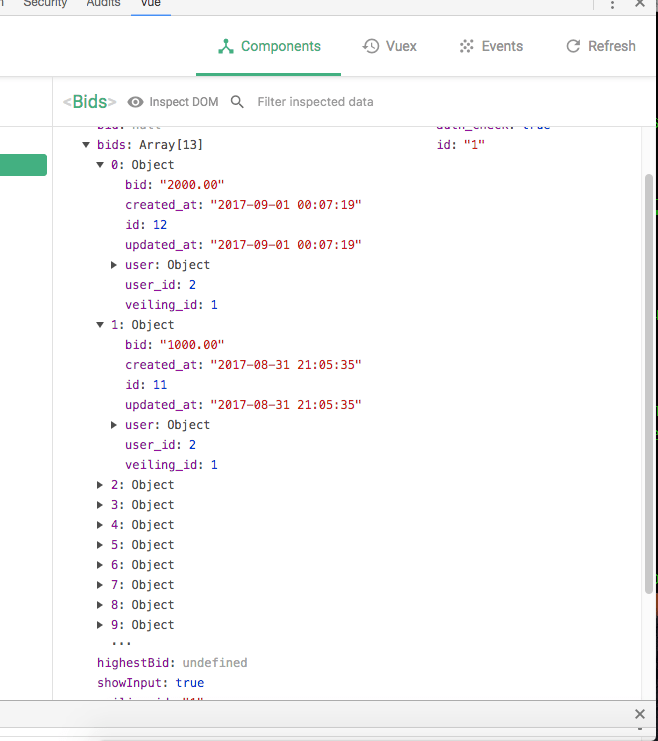The height and width of the screenshot is (741, 658).
Task: Click the Vuex history icon
Action: click(371, 46)
